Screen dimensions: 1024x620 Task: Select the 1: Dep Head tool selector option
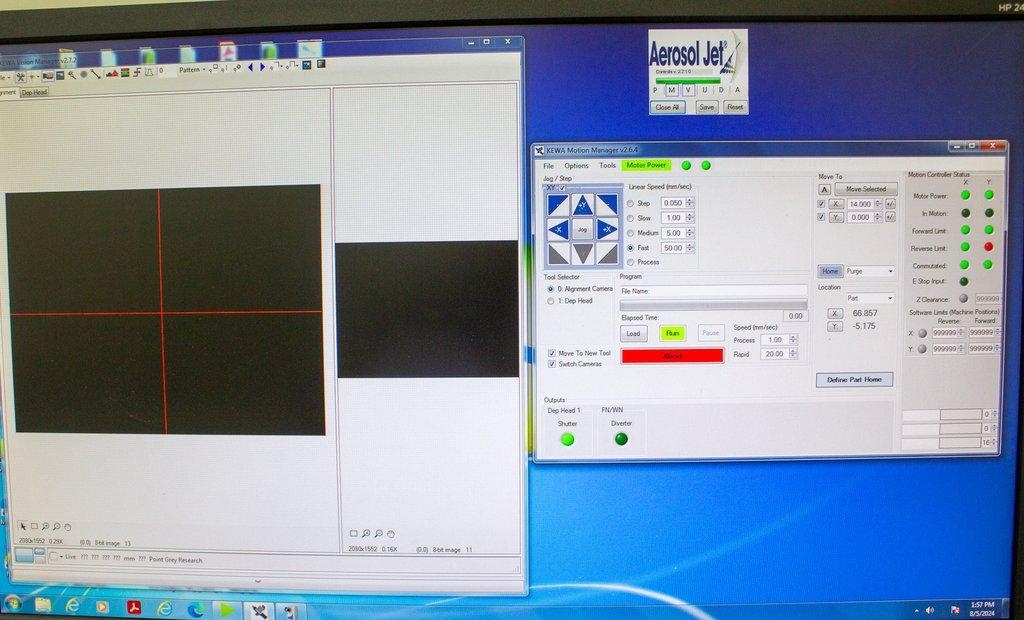[552, 301]
